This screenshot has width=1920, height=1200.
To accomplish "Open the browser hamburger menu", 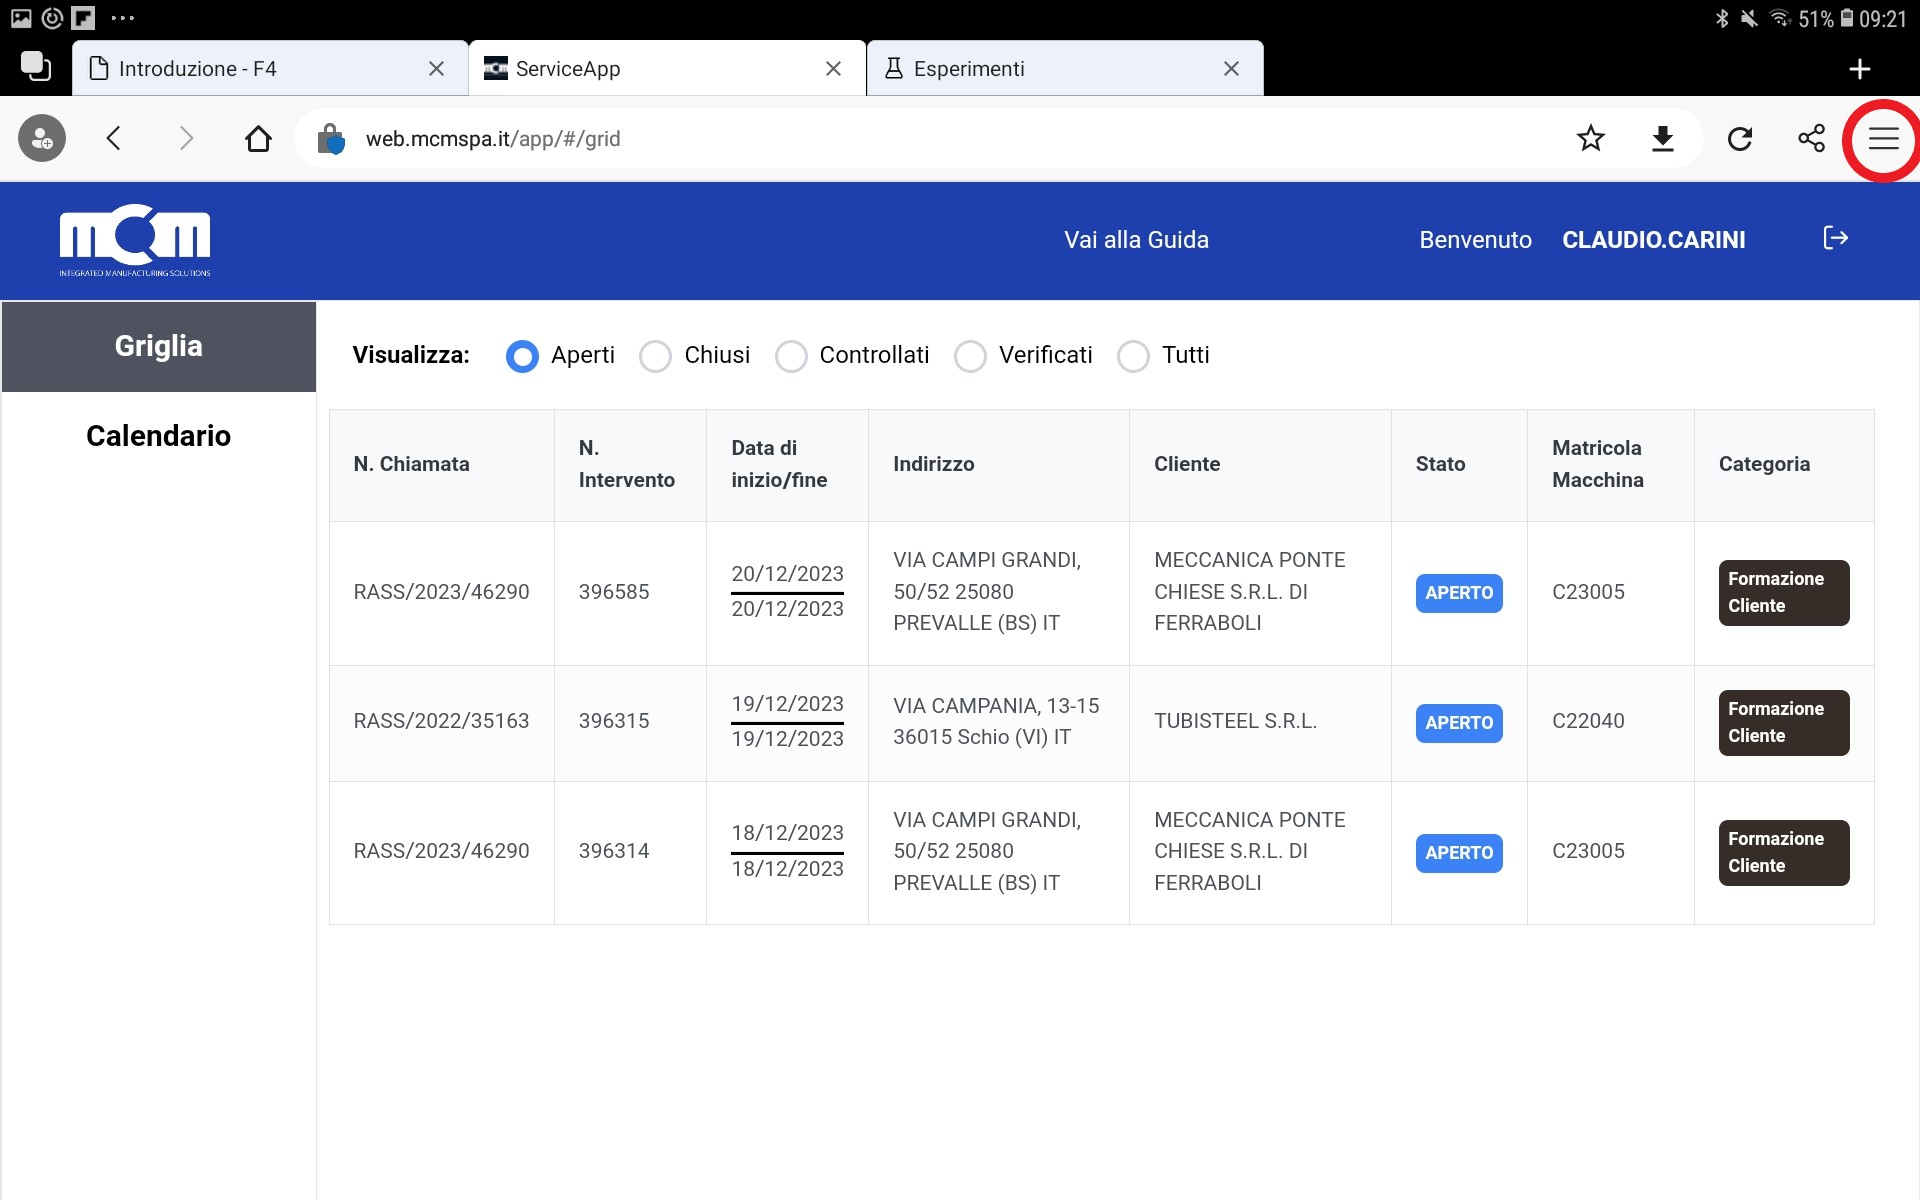I will pyautogui.click(x=1883, y=139).
